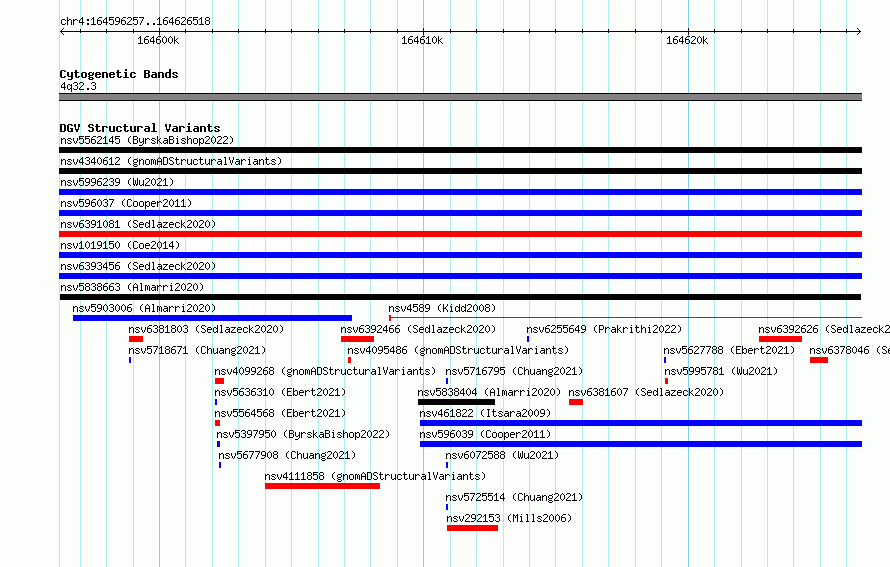Screen dimensions: 890x567
Task: Select nsv5397950 (ByrskaBishop2022) label
Action: [303, 434]
